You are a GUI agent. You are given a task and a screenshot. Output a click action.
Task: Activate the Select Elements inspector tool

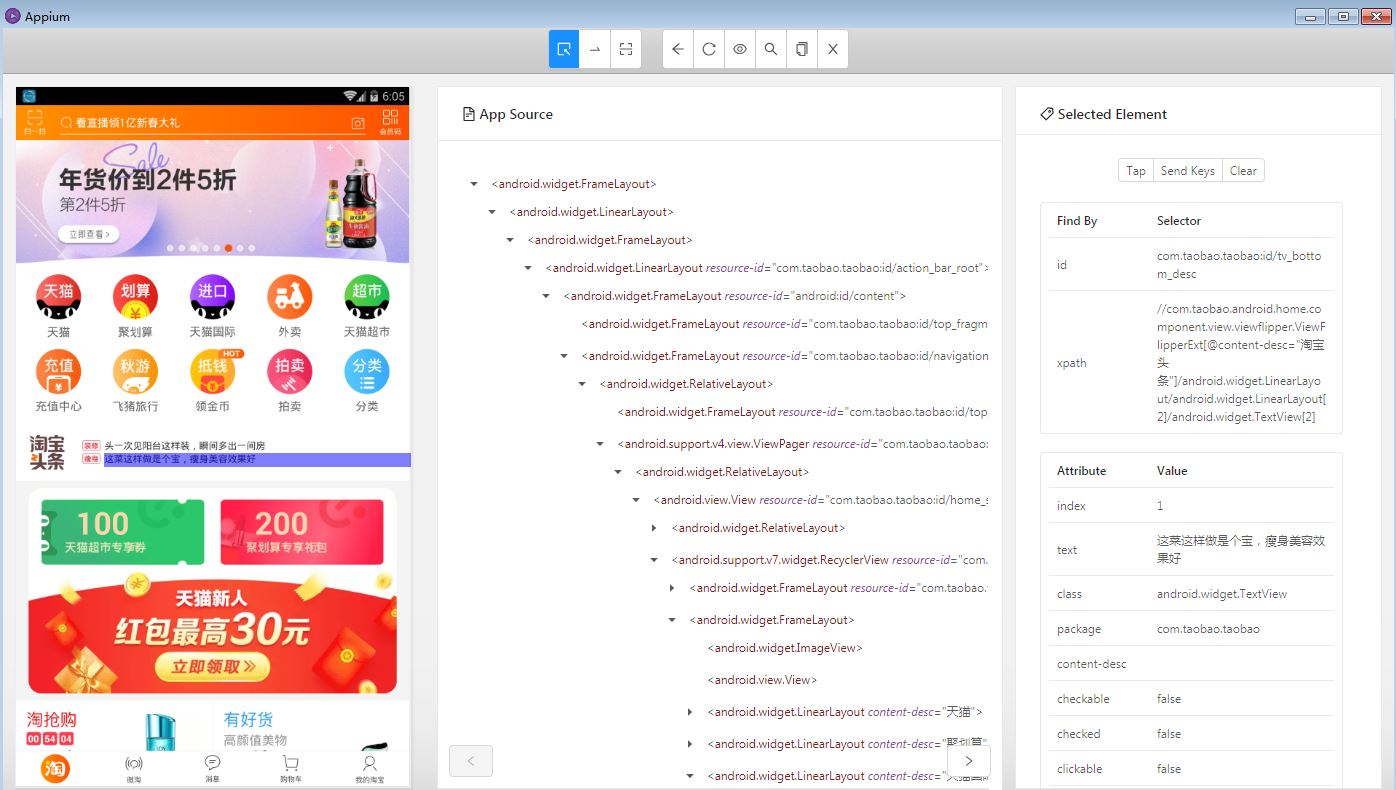[564, 49]
